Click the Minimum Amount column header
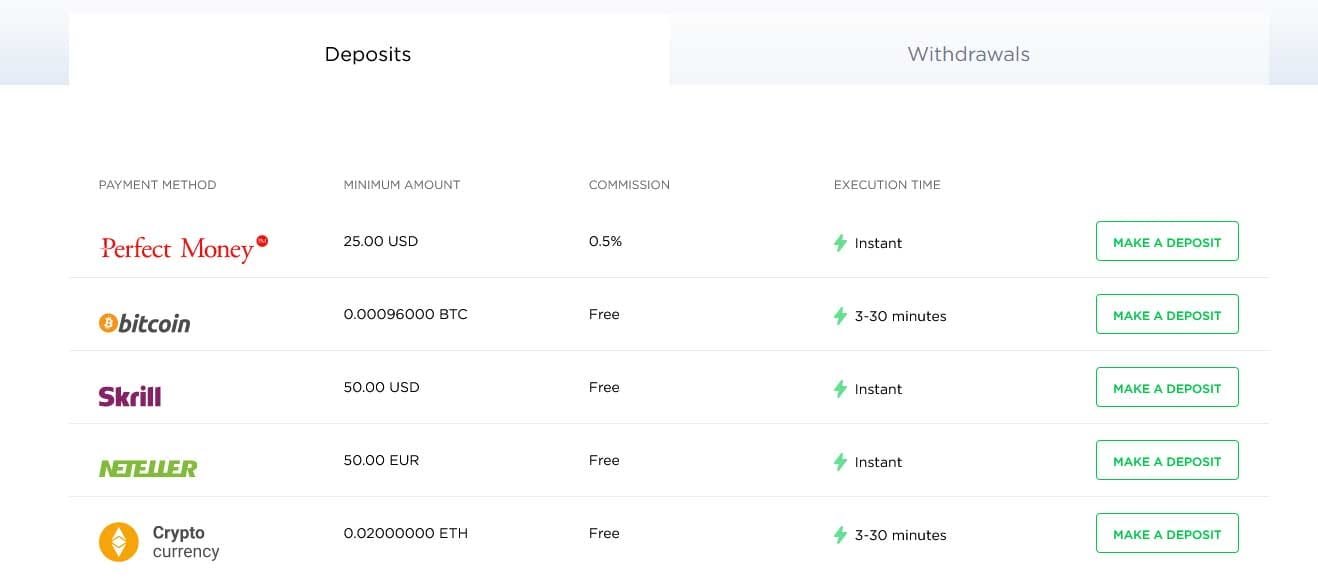This screenshot has height=582, width=1318. coord(402,185)
